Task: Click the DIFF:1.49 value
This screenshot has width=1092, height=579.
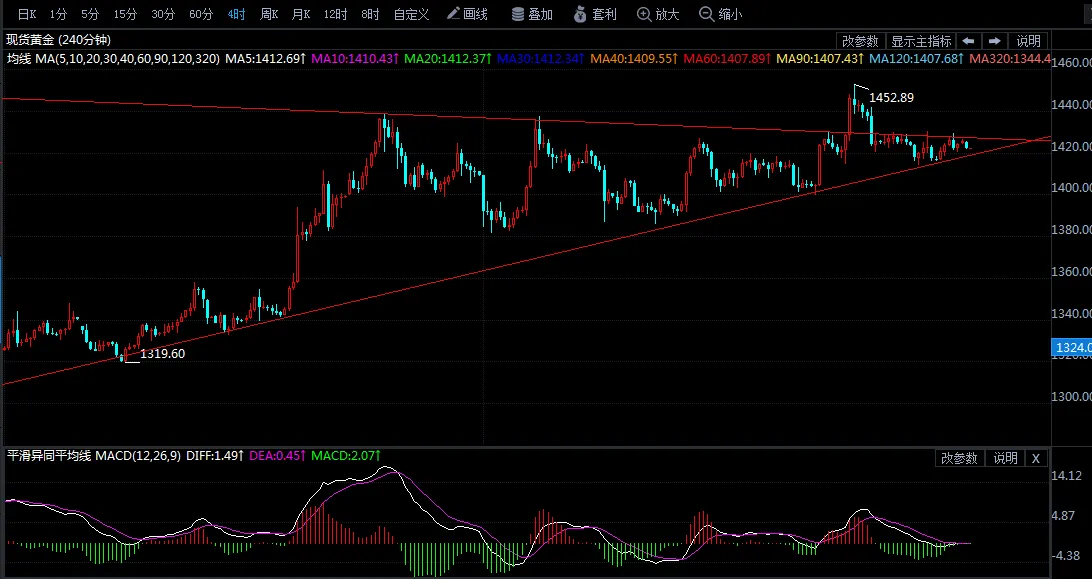Action: 214,456
